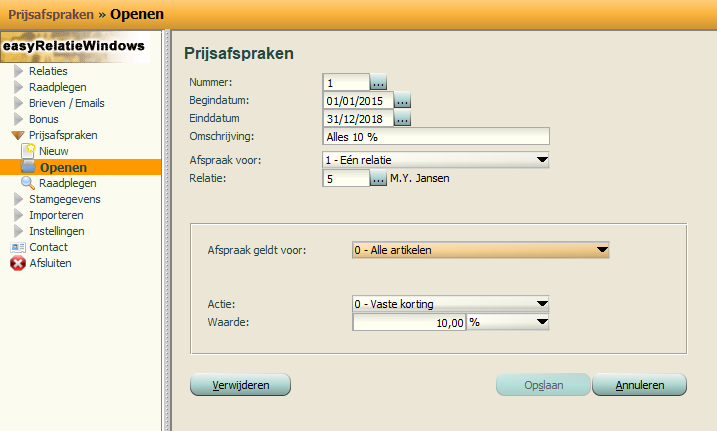Expand the Brieven / Emails arrow

tap(18, 103)
